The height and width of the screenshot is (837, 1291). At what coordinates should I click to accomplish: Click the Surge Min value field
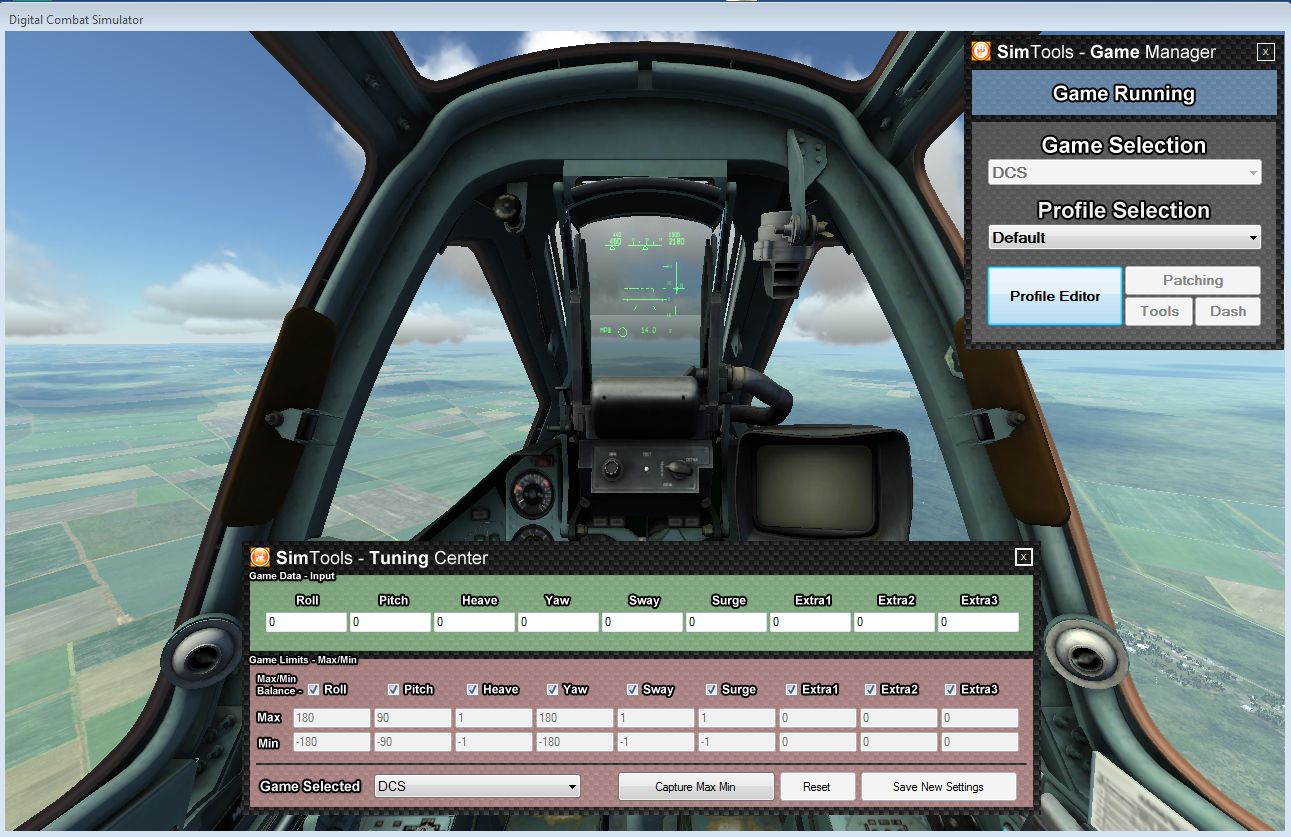736,743
